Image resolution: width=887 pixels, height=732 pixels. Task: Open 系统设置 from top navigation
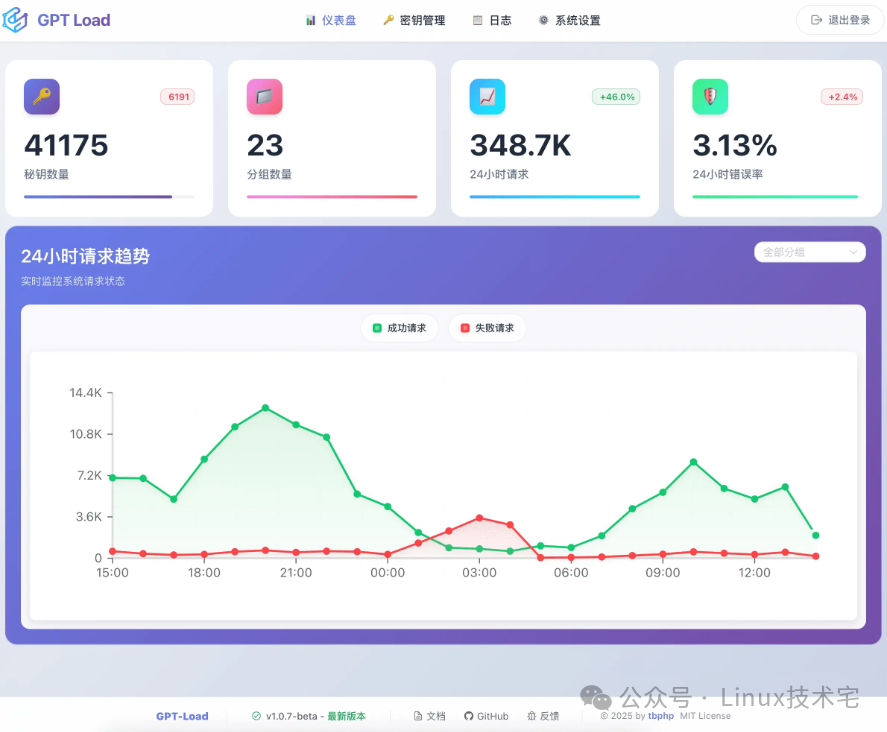568,19
